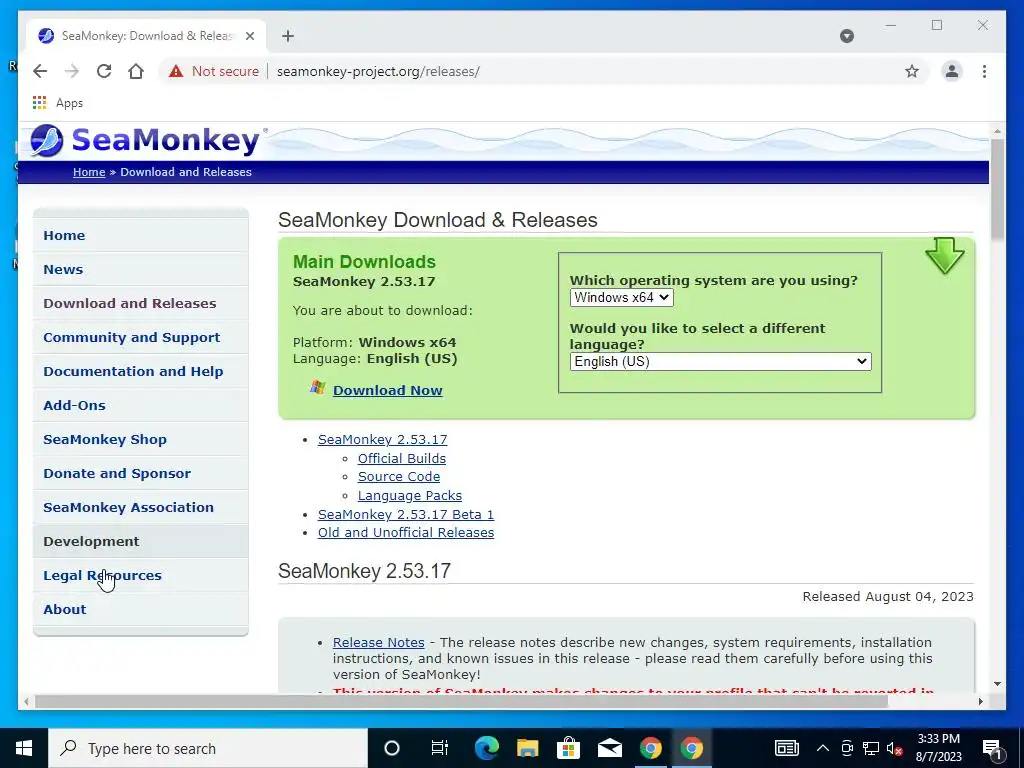Reload the SeaMonkey releases page
The image size is (1024, 768).
click(104, 71)
